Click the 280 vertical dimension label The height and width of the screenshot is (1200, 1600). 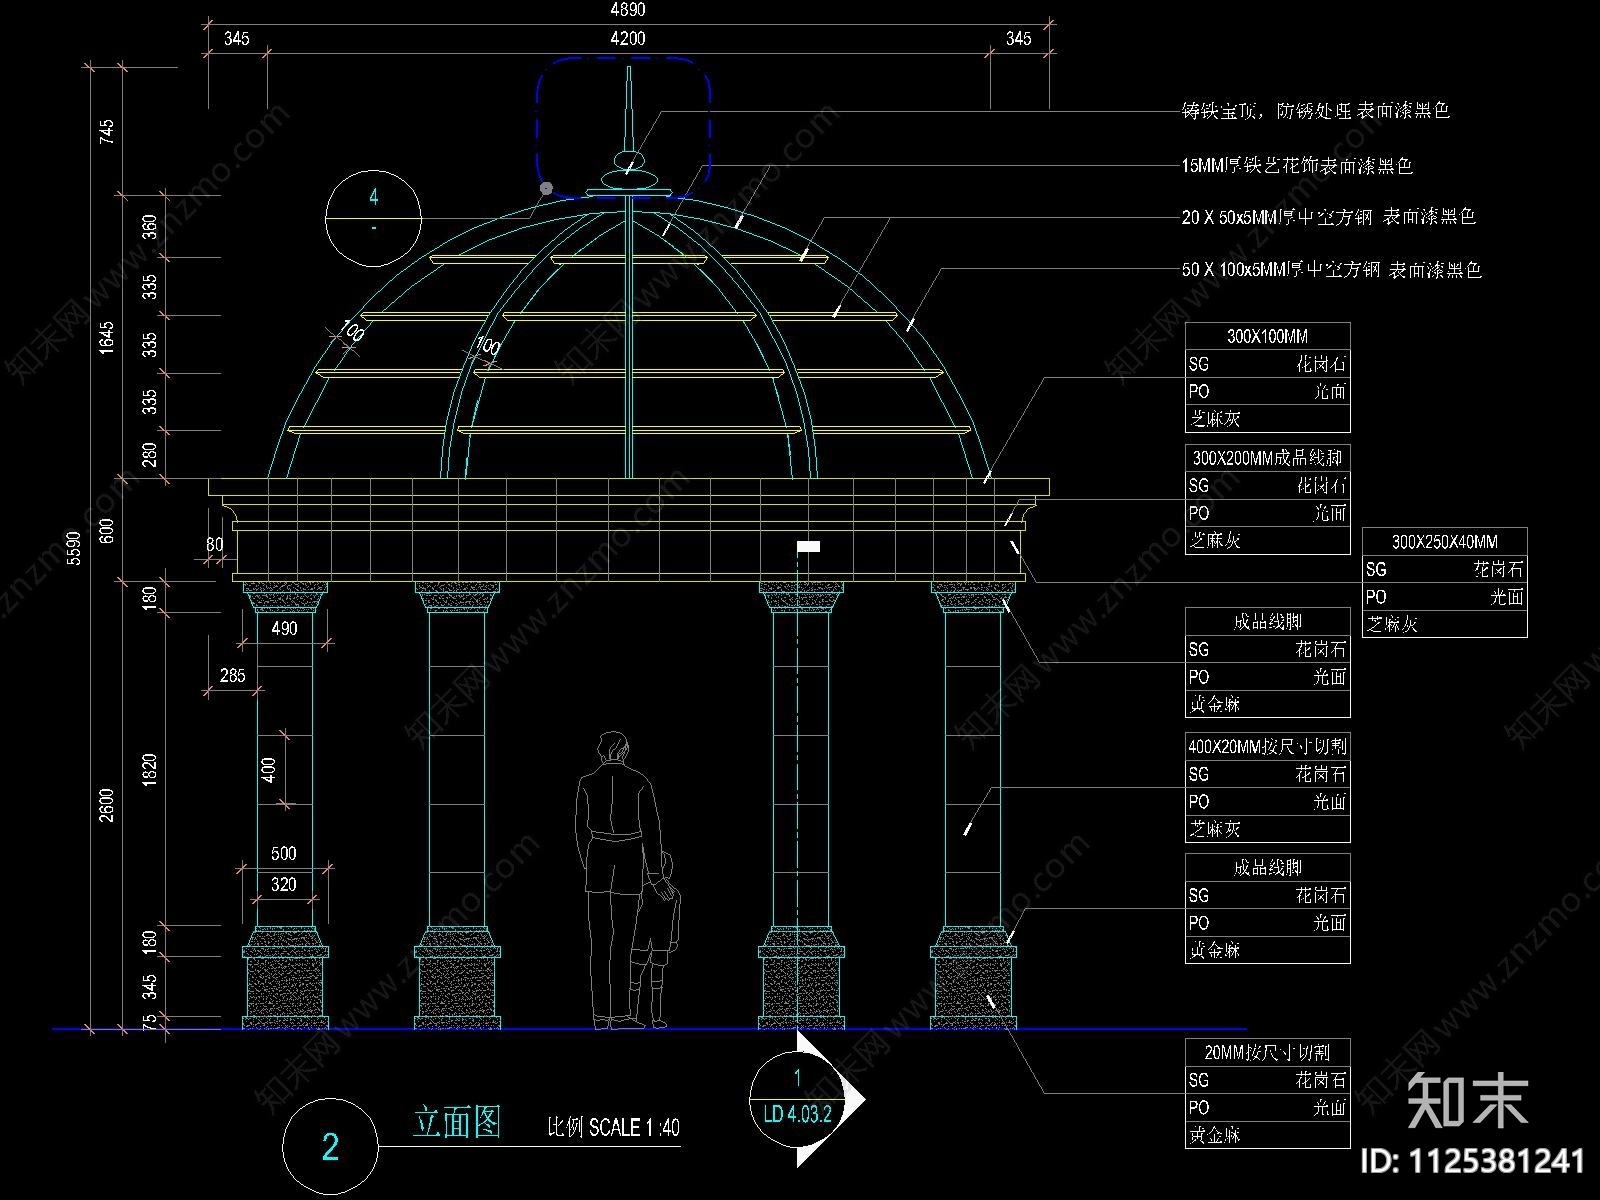(150, 456)
